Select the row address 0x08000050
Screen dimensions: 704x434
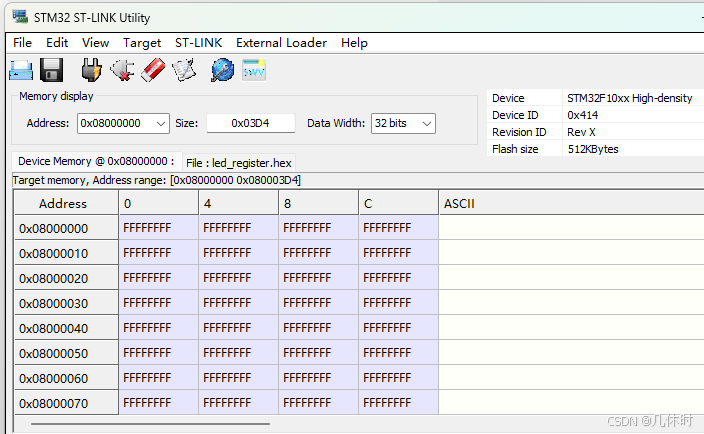pos(66,353)
